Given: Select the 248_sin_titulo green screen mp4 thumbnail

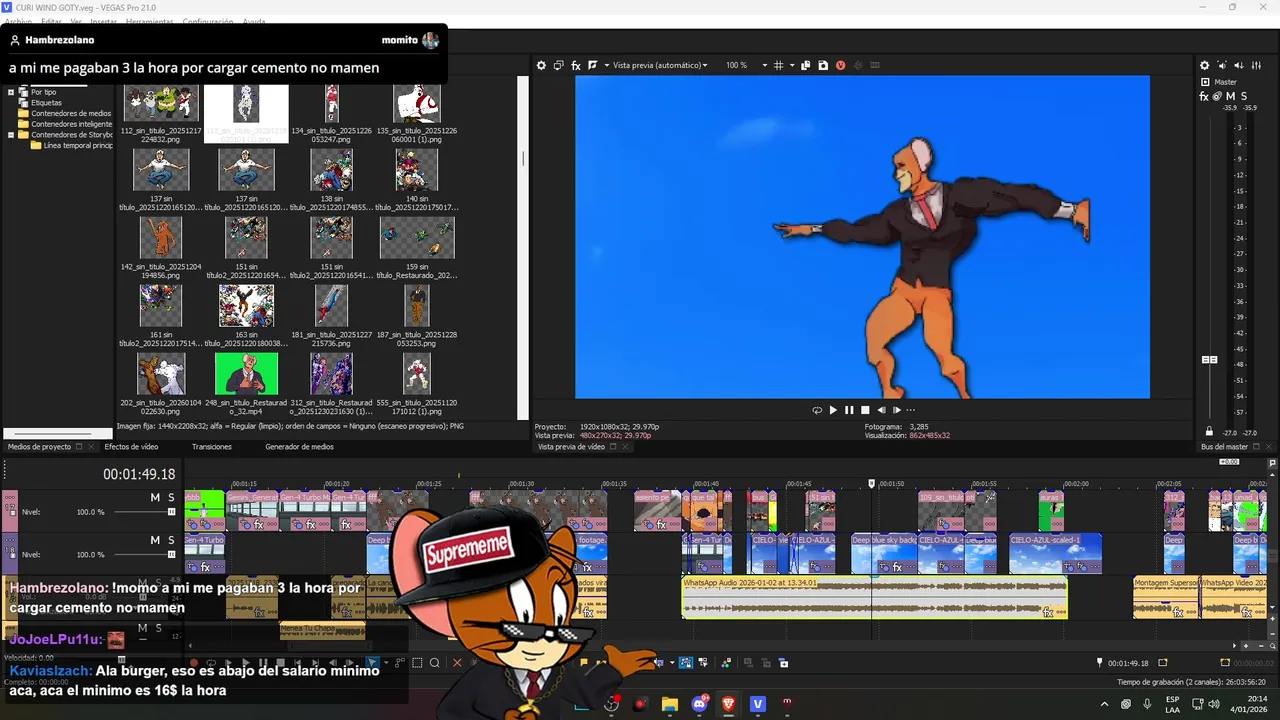Looking at the screenshot, I should 246,374.
